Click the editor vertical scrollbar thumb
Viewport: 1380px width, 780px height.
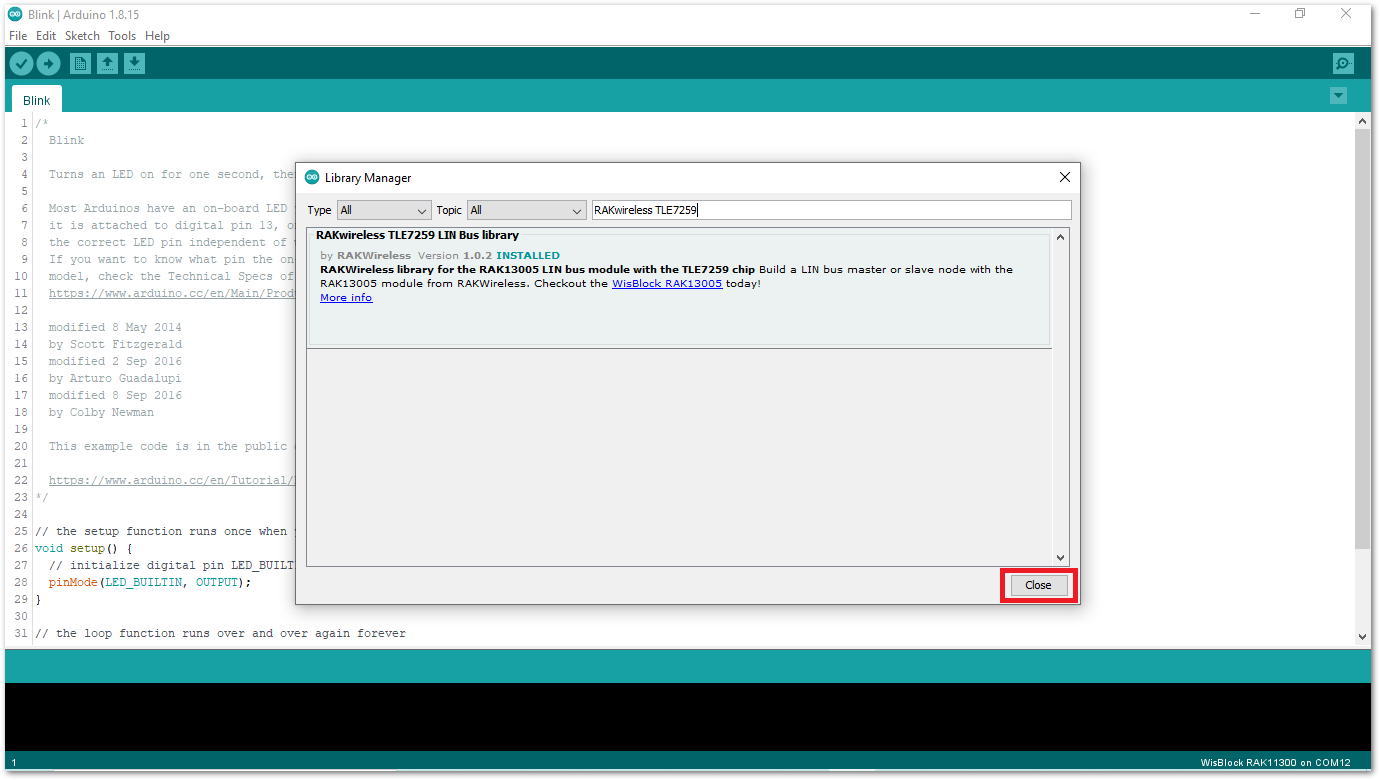point(1362,338)
